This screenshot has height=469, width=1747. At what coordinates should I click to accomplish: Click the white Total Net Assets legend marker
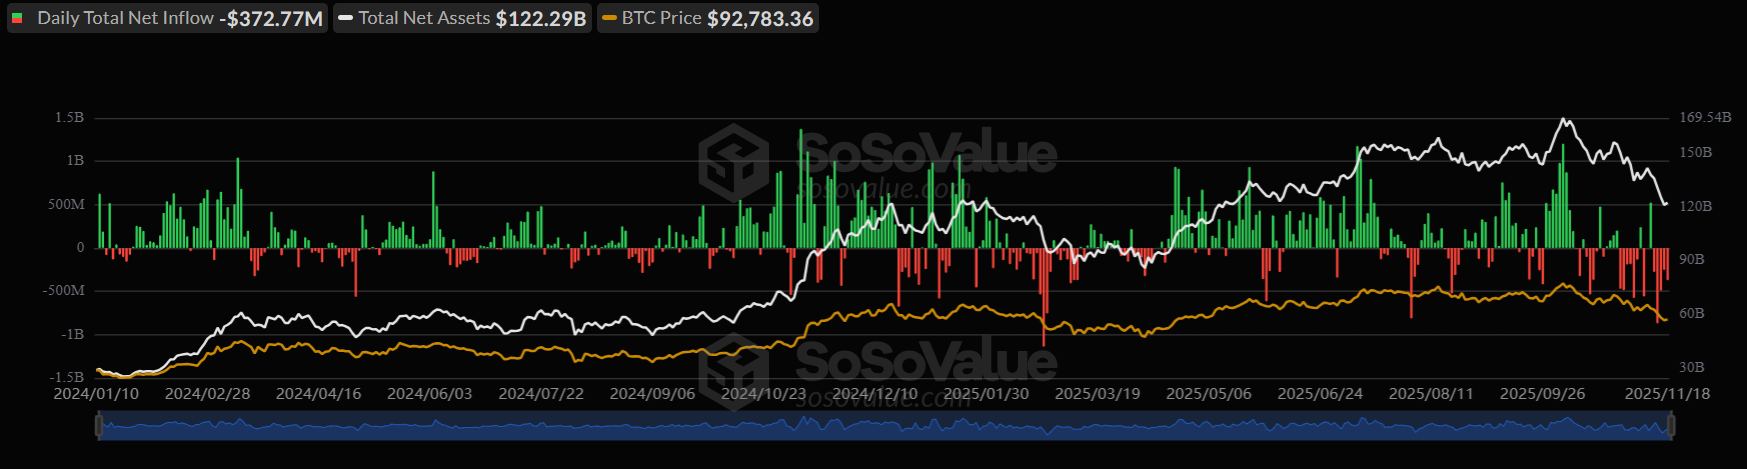click(345, 18)
